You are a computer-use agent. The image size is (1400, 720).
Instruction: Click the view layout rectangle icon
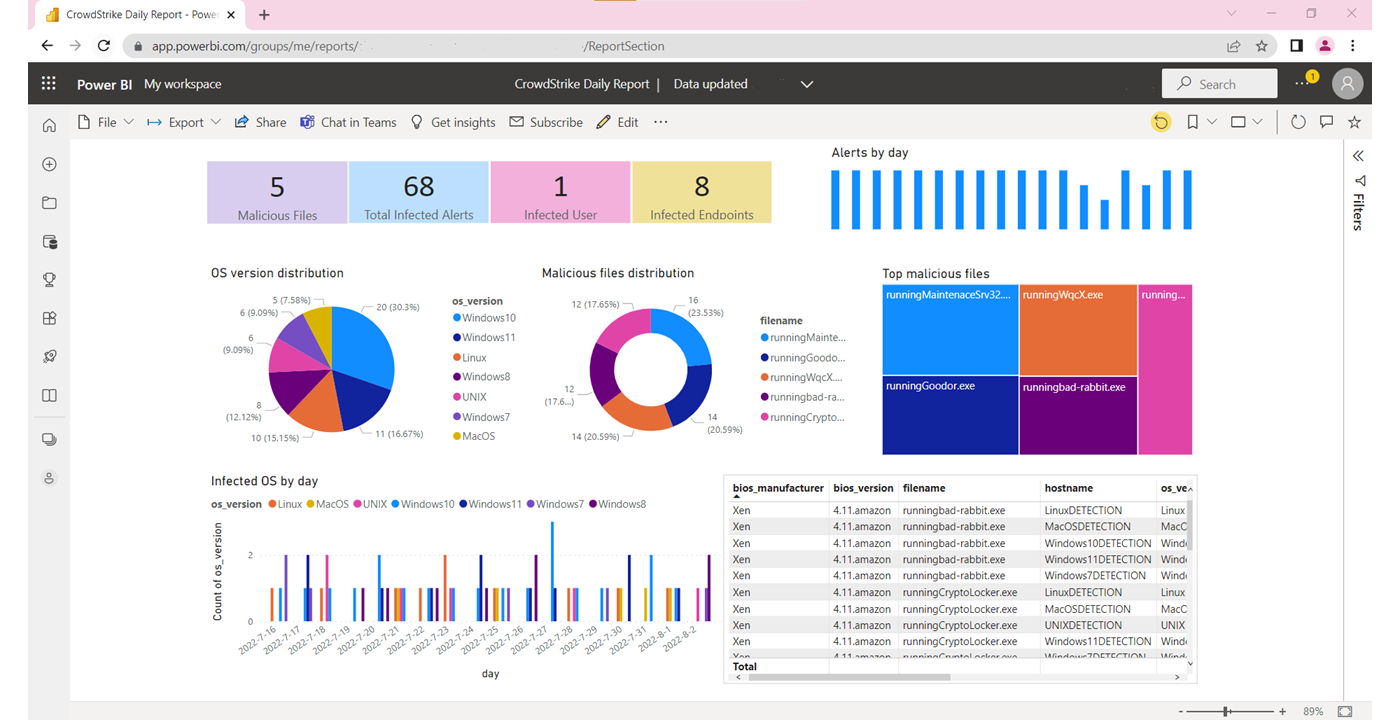pyautogui.click(x=1238, y=122)
